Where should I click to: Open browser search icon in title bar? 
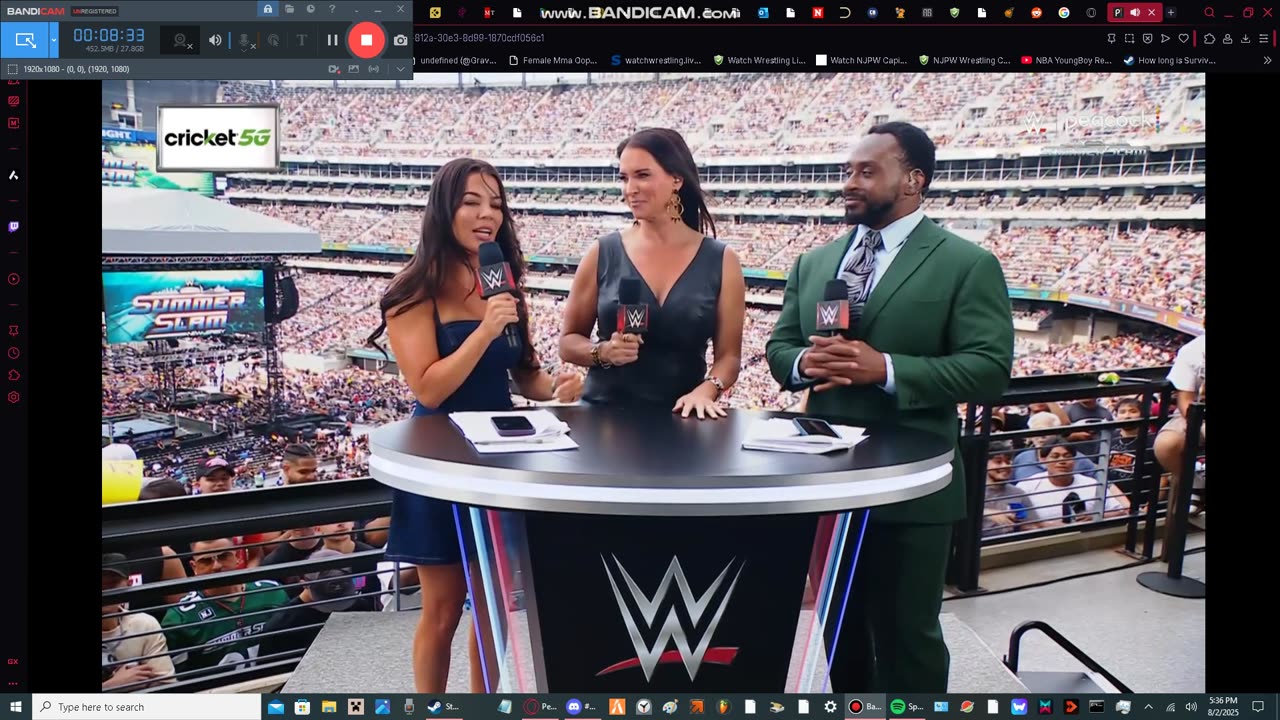pos(1209,12)
